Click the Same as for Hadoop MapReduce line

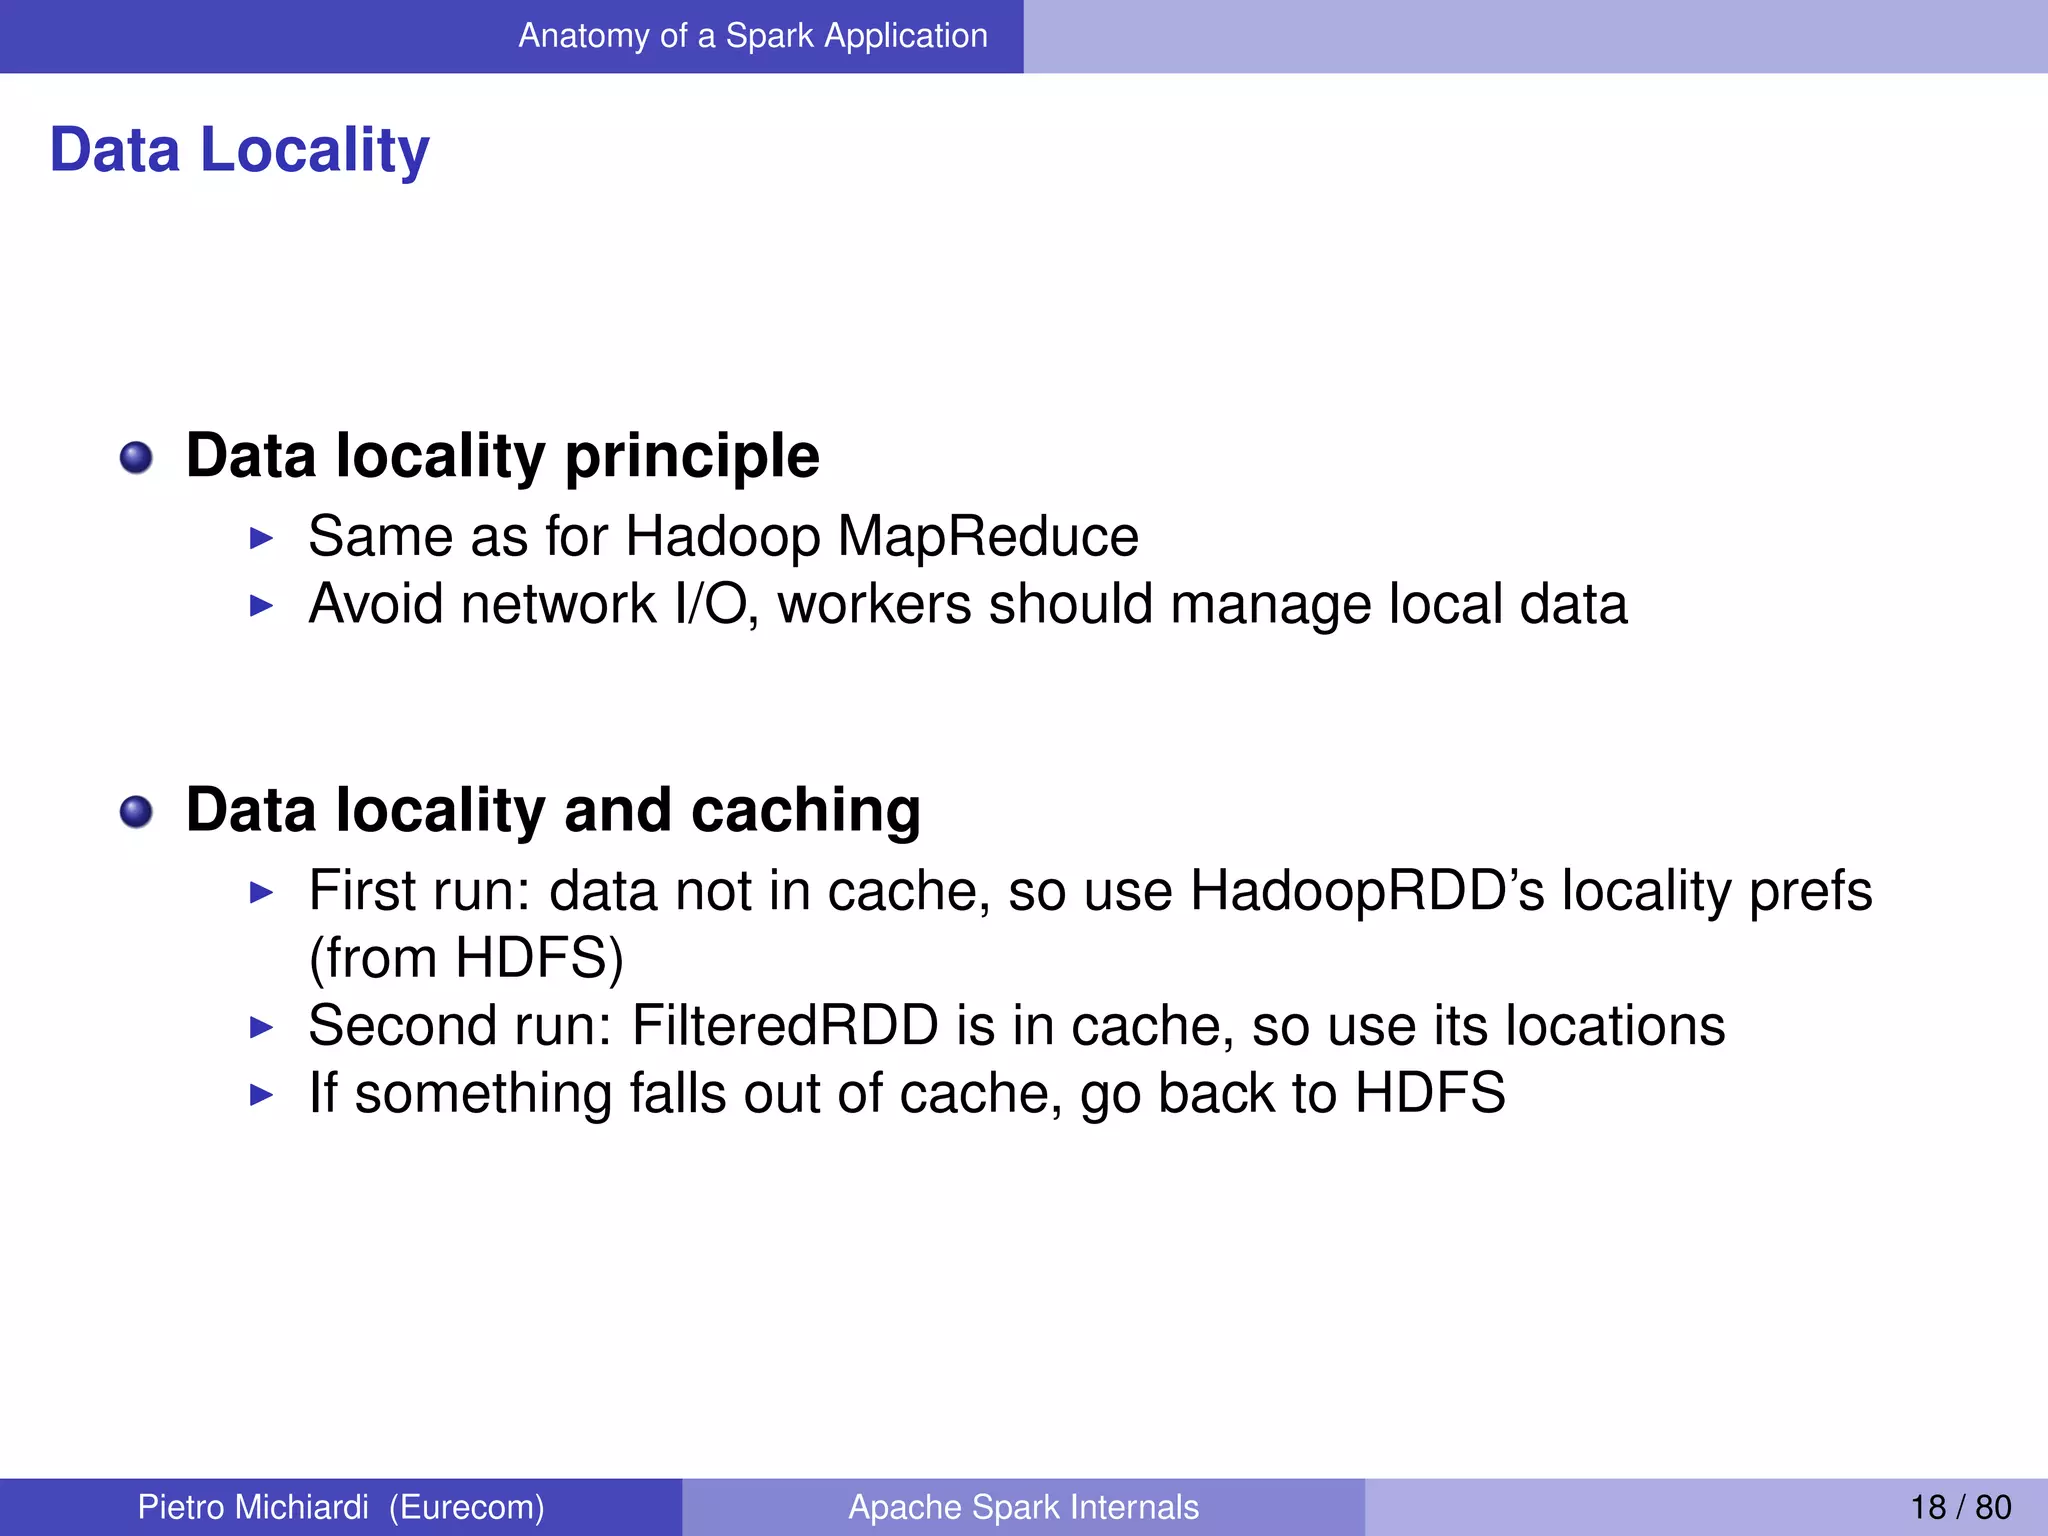click(x=723, y=537)
